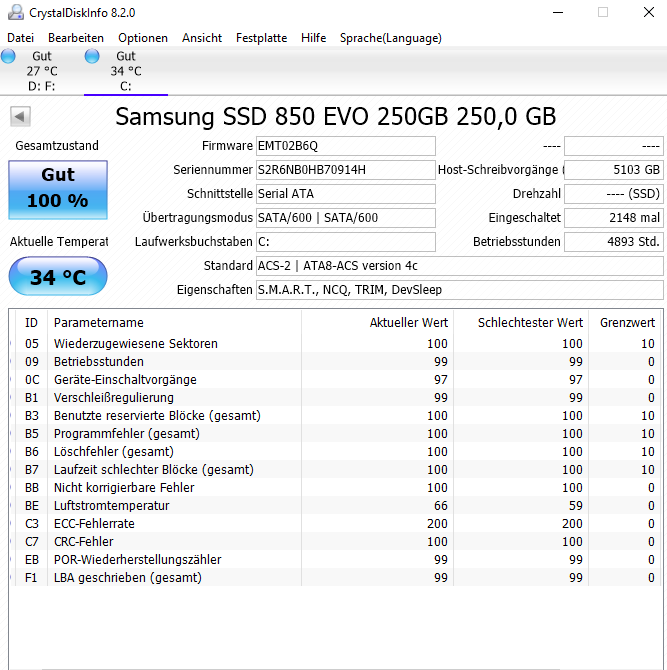Click the Parametername column header
The image size is (667, 670).
(x=174, y=323)
